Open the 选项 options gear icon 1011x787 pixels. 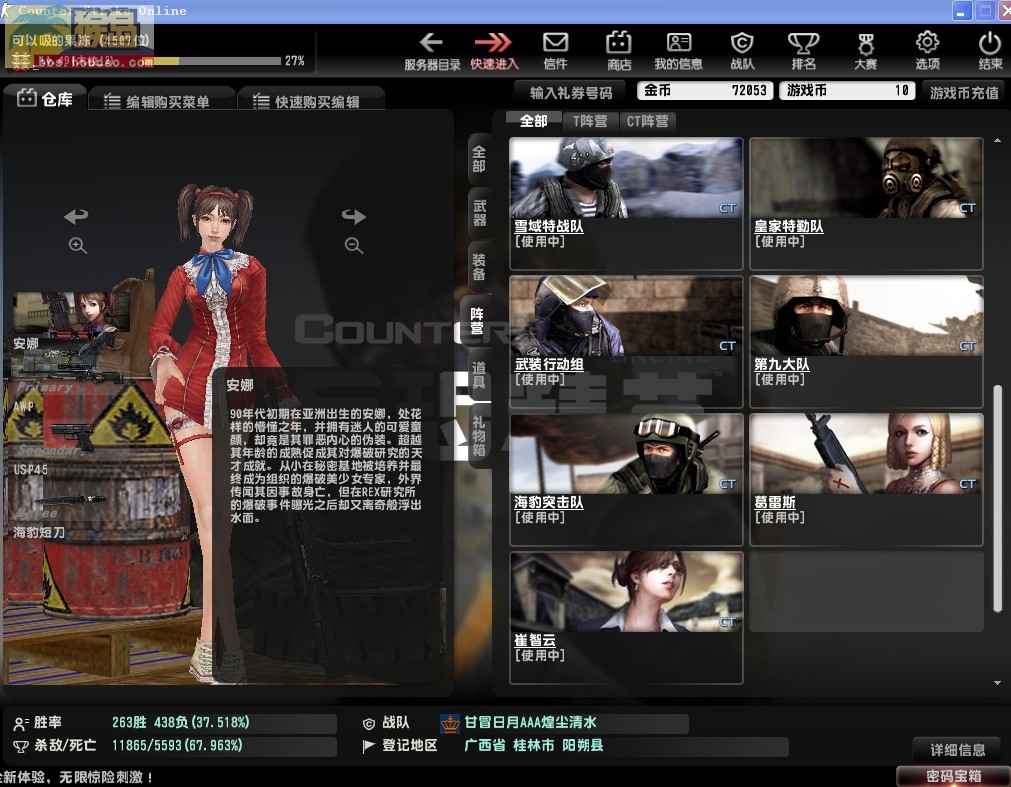coord(927,51)
